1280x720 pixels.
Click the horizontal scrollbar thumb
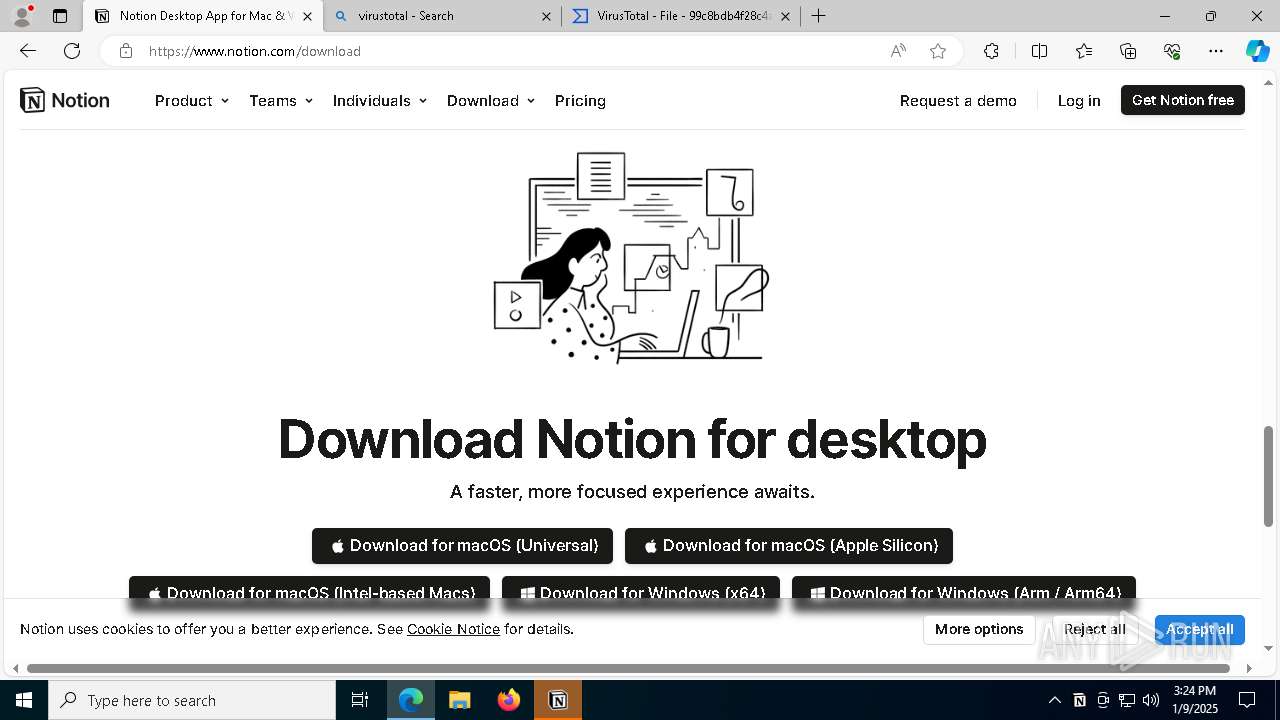(x=628, y=668)
